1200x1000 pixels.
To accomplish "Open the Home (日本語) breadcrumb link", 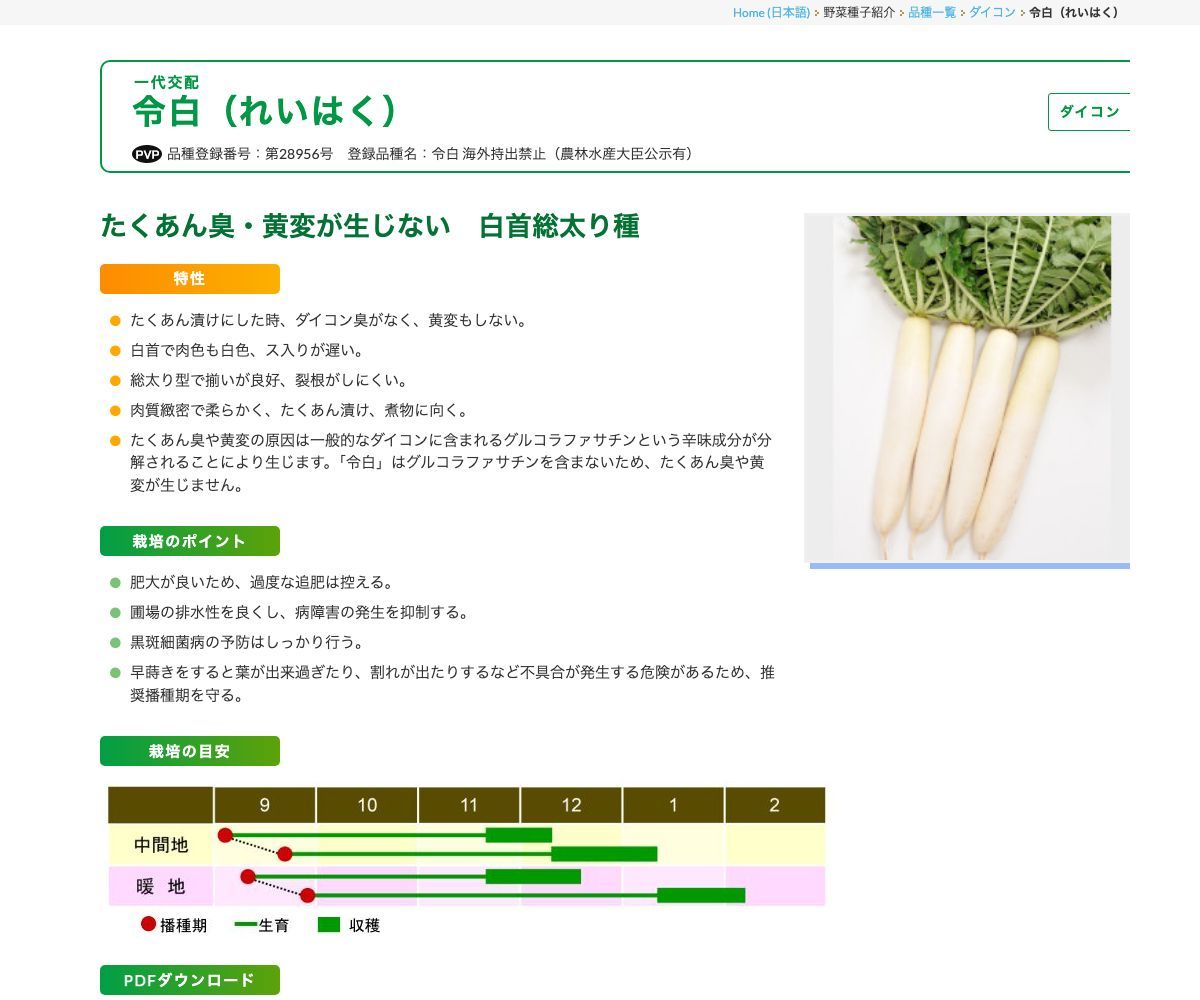I will tap(770, 13).
